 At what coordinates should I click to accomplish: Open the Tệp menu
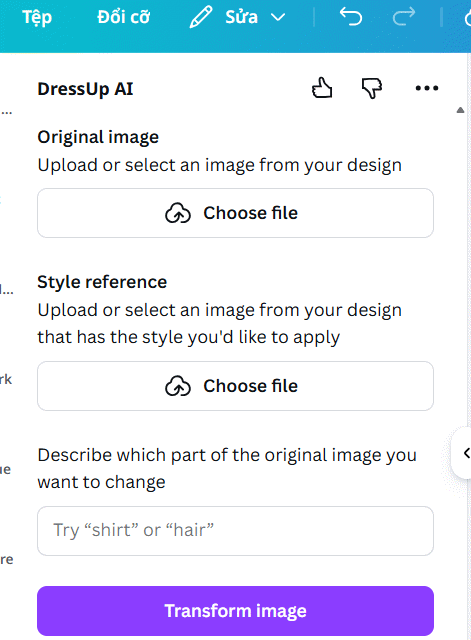(x=37, y=18)
